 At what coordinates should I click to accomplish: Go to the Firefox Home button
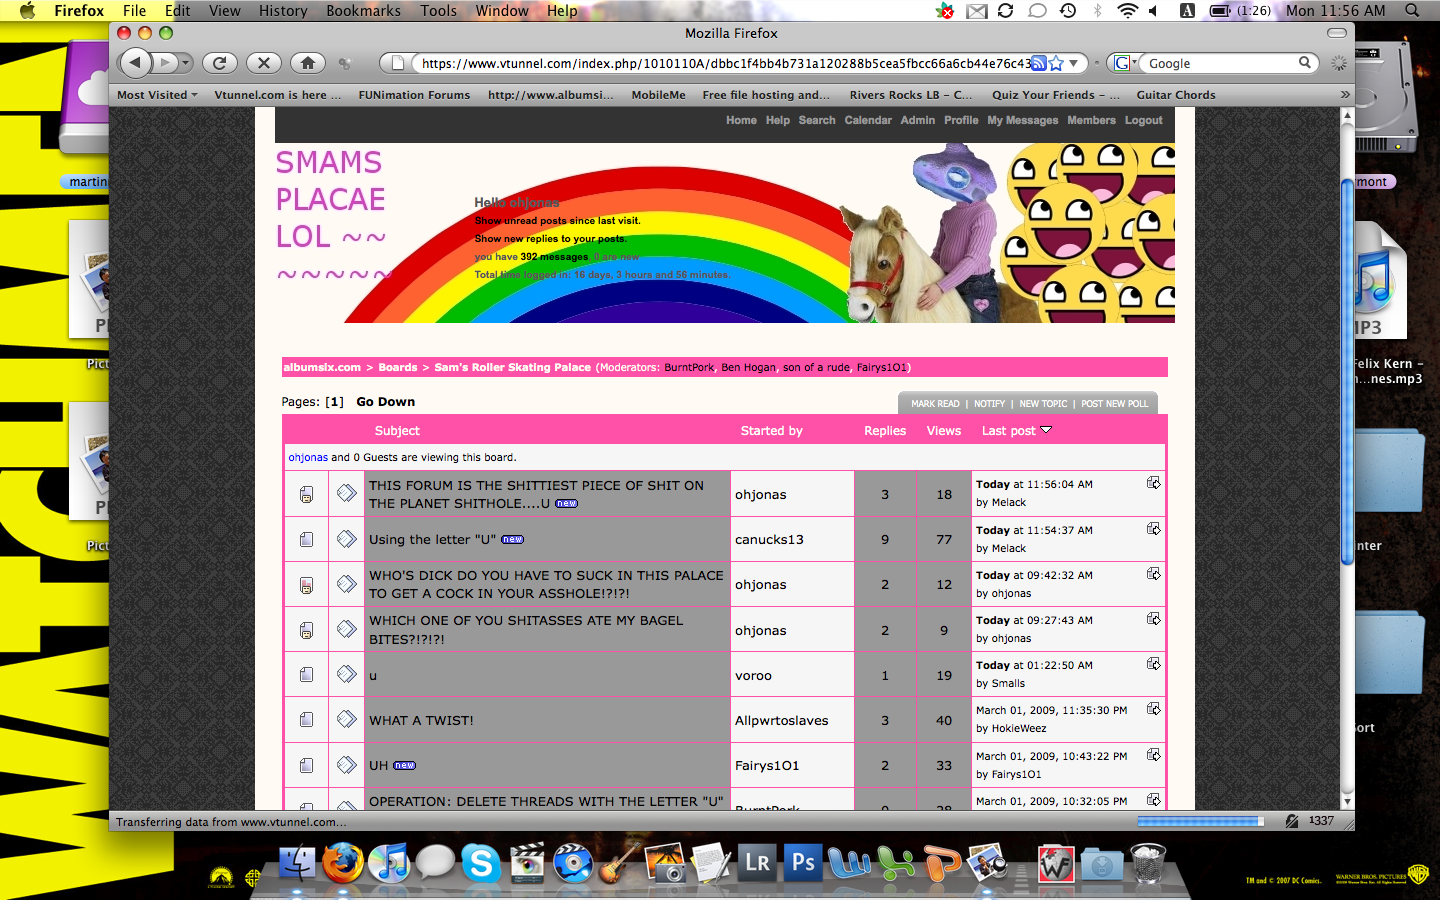[308, 63]
